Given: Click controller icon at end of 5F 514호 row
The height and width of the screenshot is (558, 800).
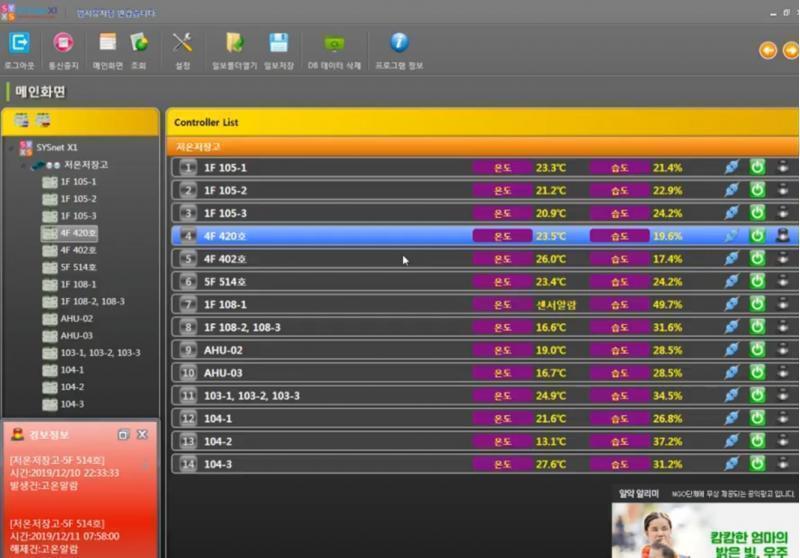Looking at the screenshot, I should coord(783,281).
